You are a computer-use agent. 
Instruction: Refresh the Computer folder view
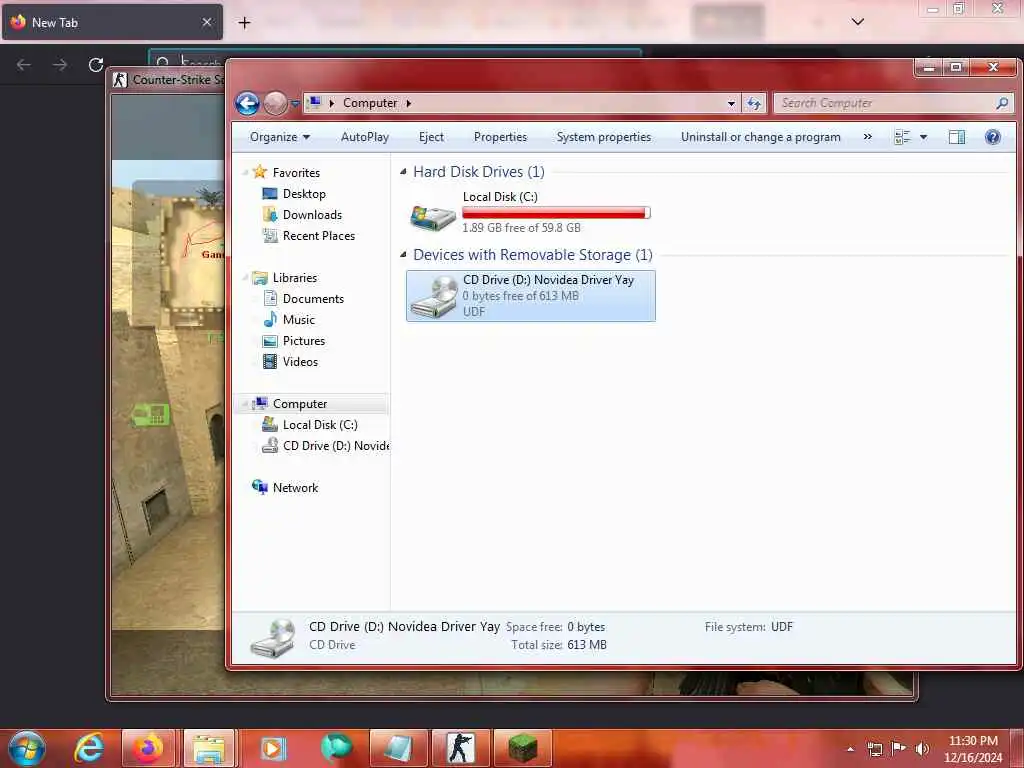(754, 103)
